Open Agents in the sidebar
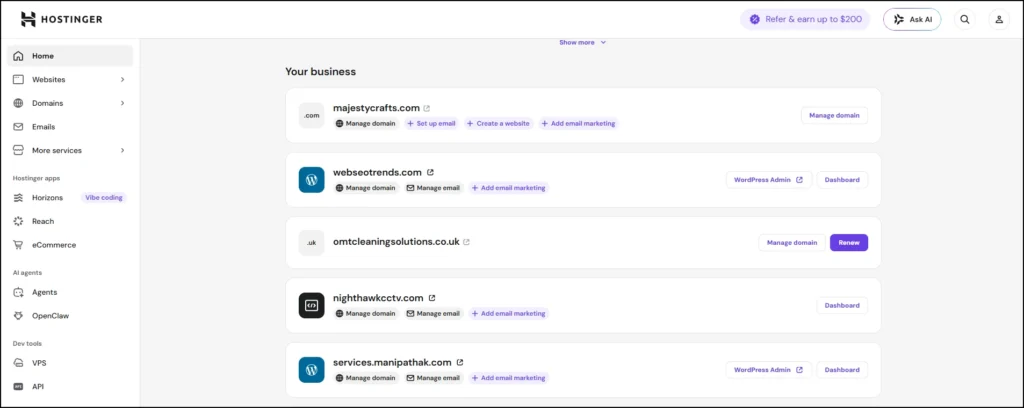The image size is (1024, 408). (70, 292)
